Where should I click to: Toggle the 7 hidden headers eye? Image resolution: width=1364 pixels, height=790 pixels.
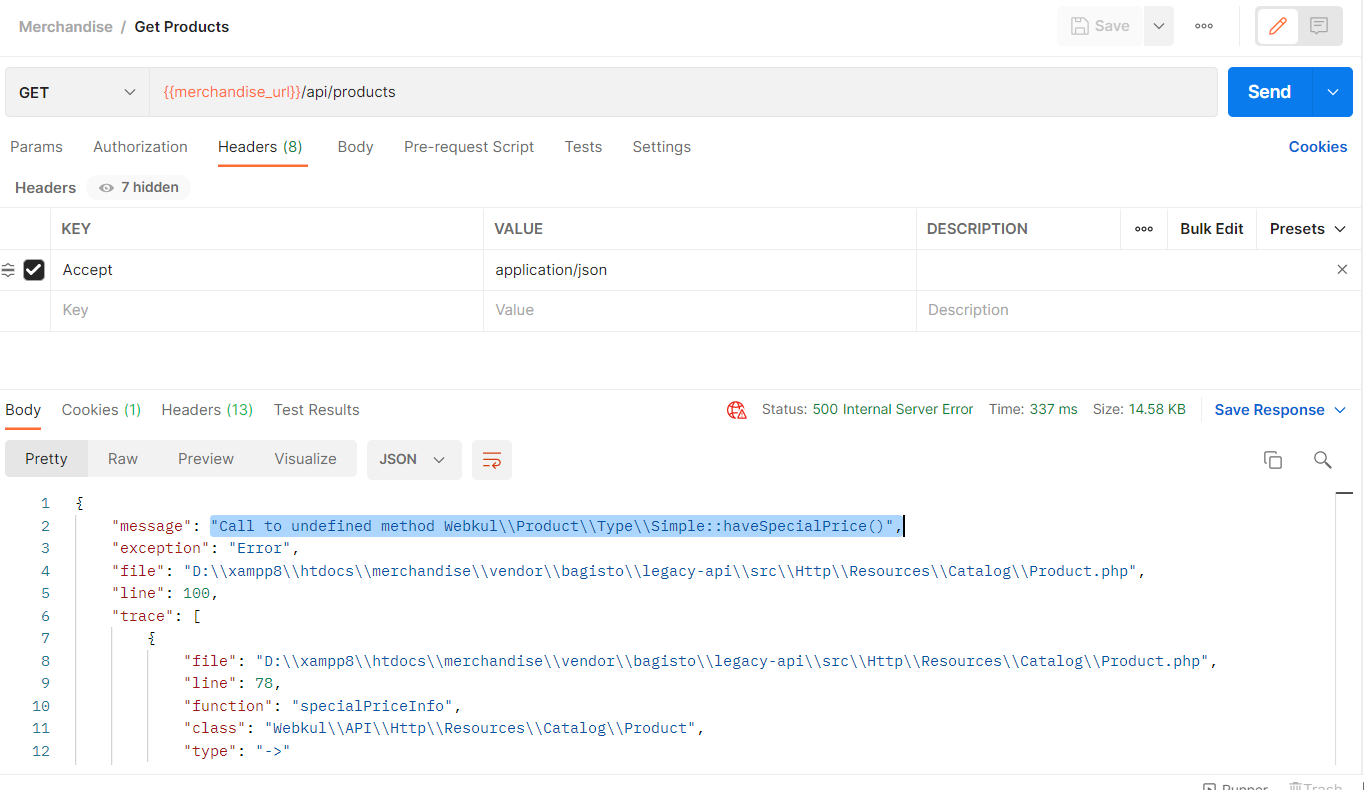click(138, 187)
